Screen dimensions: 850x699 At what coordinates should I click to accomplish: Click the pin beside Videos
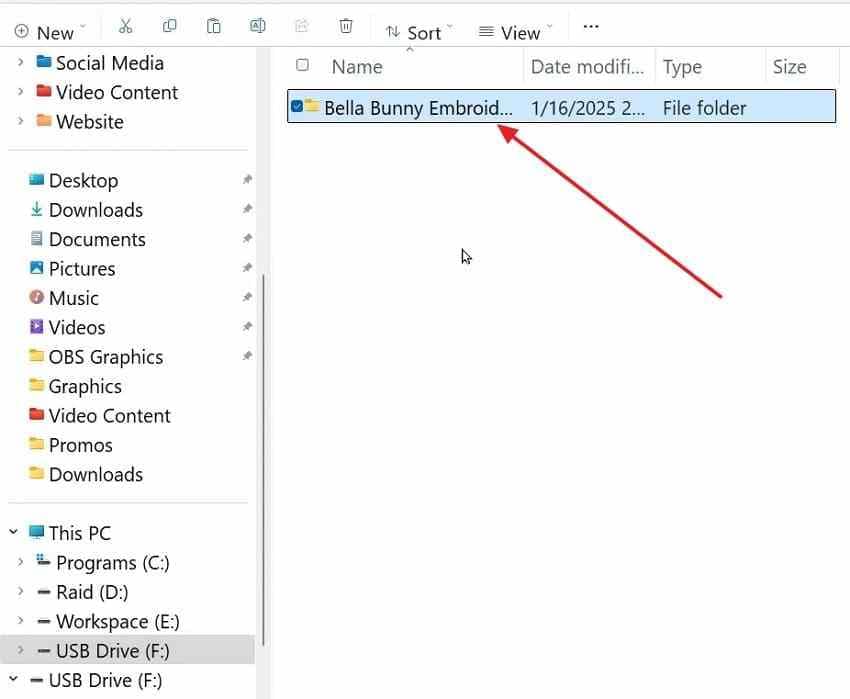(247, 326)
